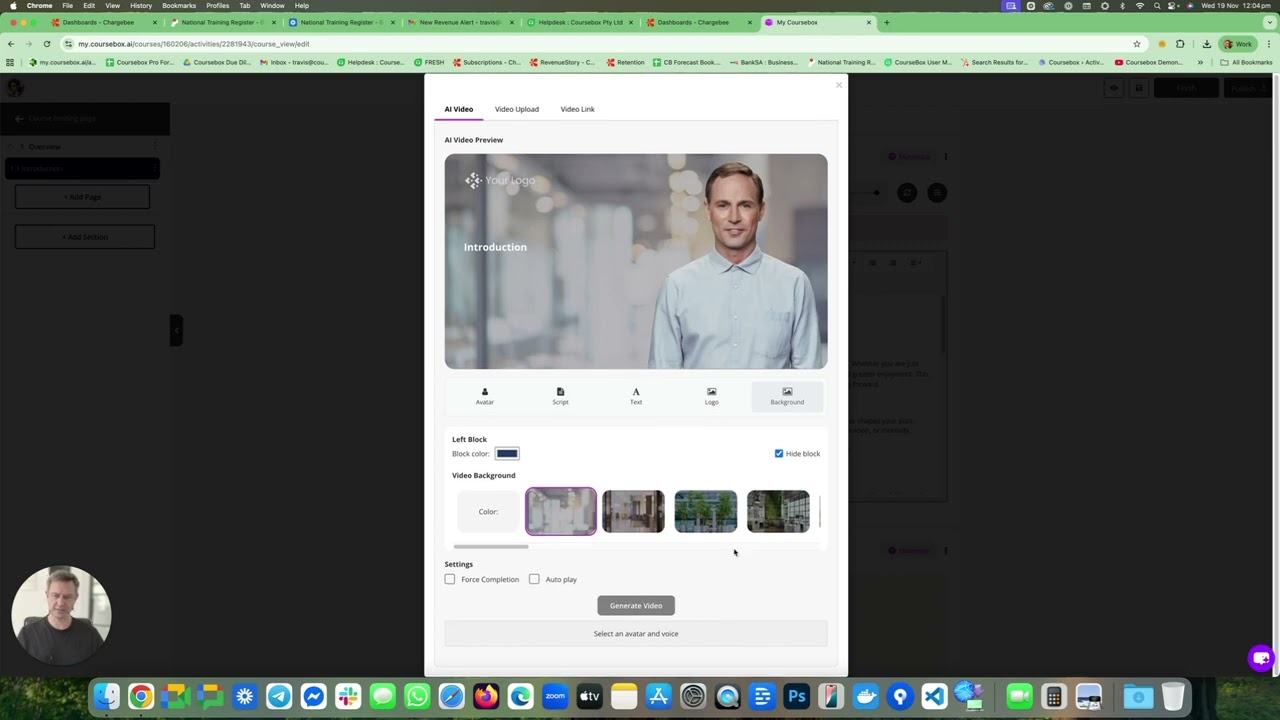Click the browser back arrow
Image resolution: width=1280 pixels, height=720 pixels.
click(11, 44)
